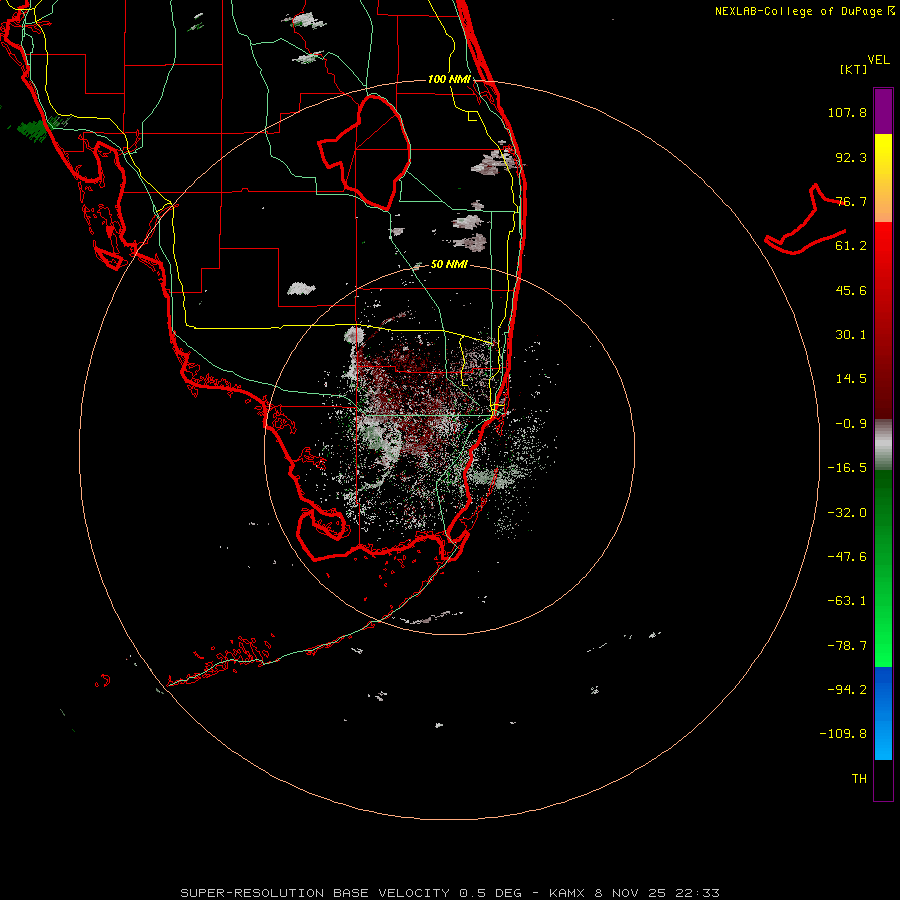Select the -0.9 scale value
The height and width of the screenshot is (900, 900).
pos(851,424)
